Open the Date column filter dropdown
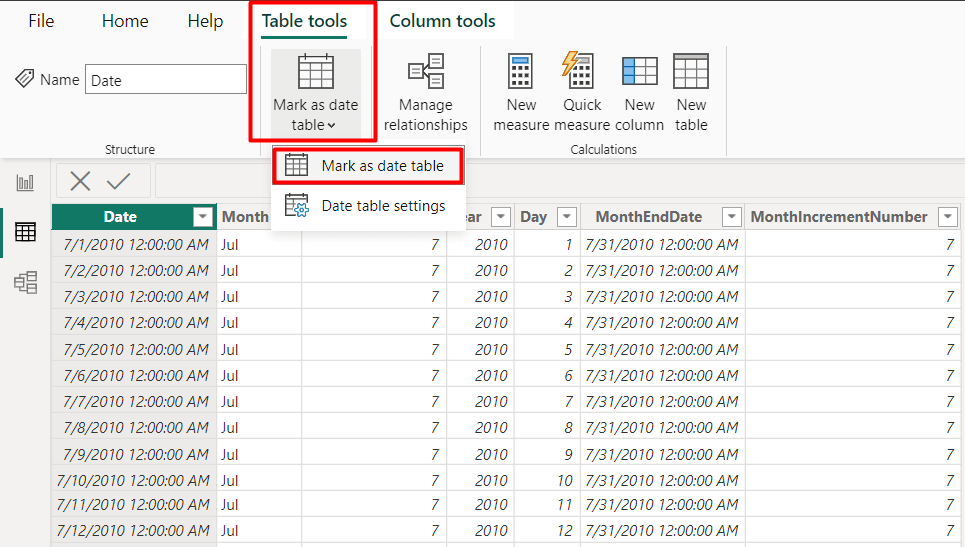The width and height of the screenshot is (965, 547). 202,217
